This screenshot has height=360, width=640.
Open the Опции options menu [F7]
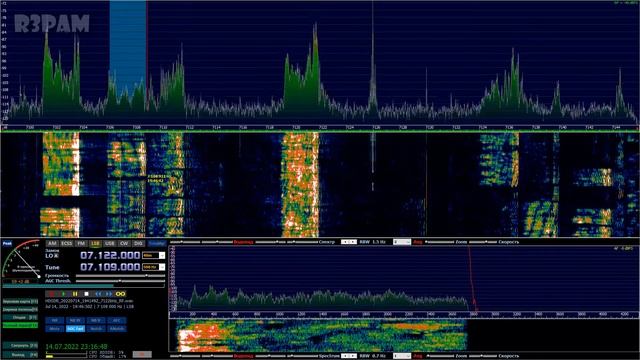click(x=20, y=317)
